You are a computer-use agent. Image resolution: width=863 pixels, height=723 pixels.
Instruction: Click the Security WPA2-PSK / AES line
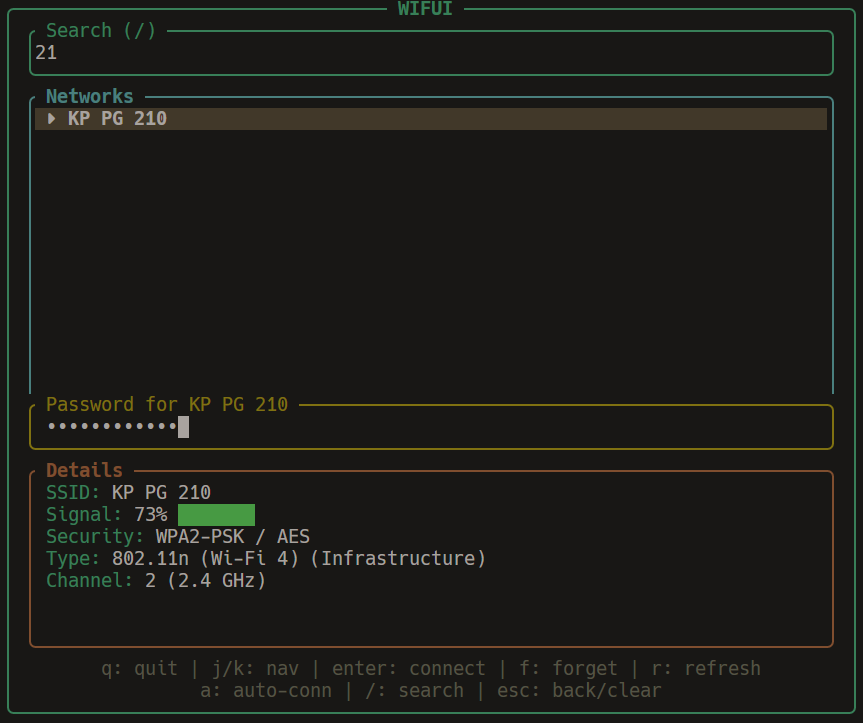pos(178,537)
